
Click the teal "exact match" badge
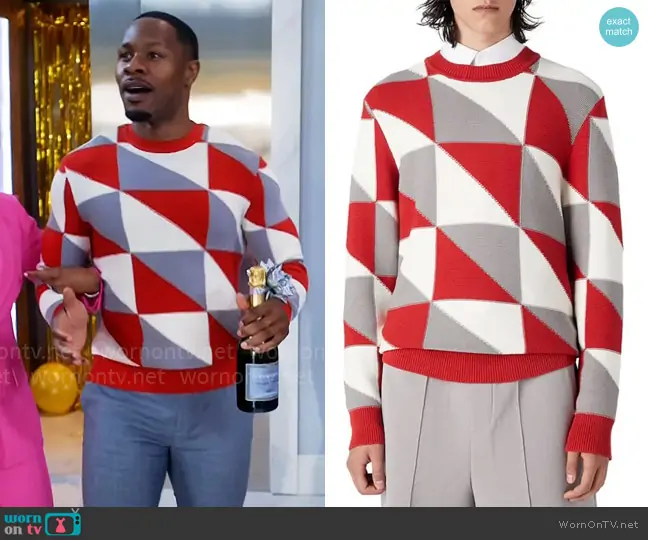[x=619, y=27]
